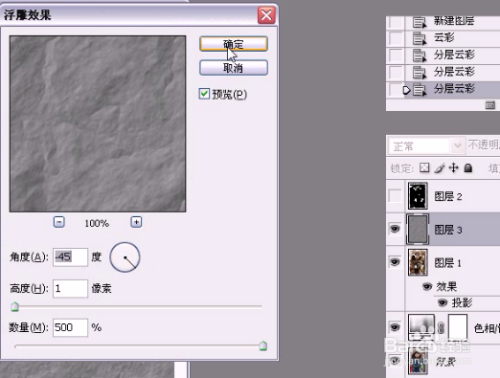This screenshot has width=500, height=378.
Task: Select 云彩 history state
Action: [x=444, y=38]
